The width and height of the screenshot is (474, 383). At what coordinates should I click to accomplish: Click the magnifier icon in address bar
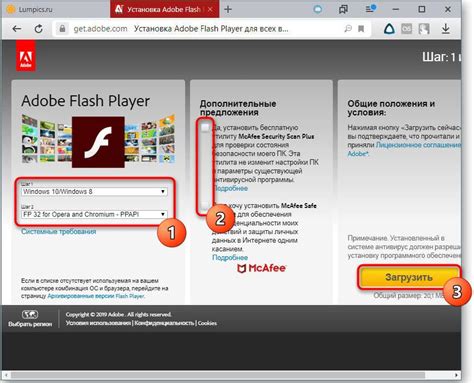point(348,29)
